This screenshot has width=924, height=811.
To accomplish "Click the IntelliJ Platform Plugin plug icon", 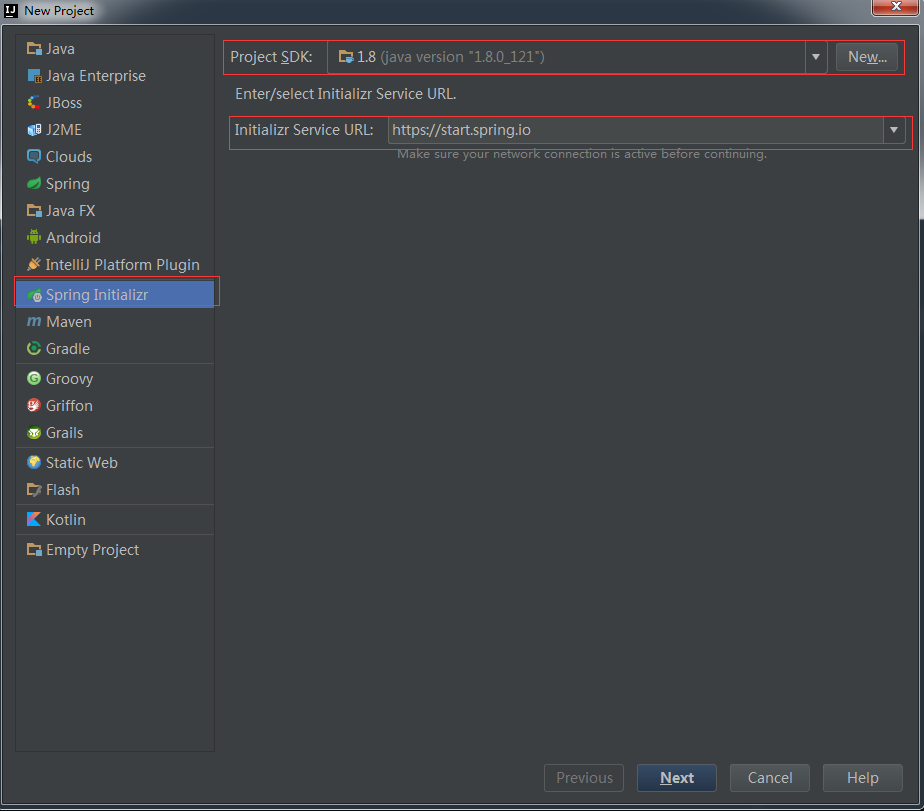I will [34, 265].
